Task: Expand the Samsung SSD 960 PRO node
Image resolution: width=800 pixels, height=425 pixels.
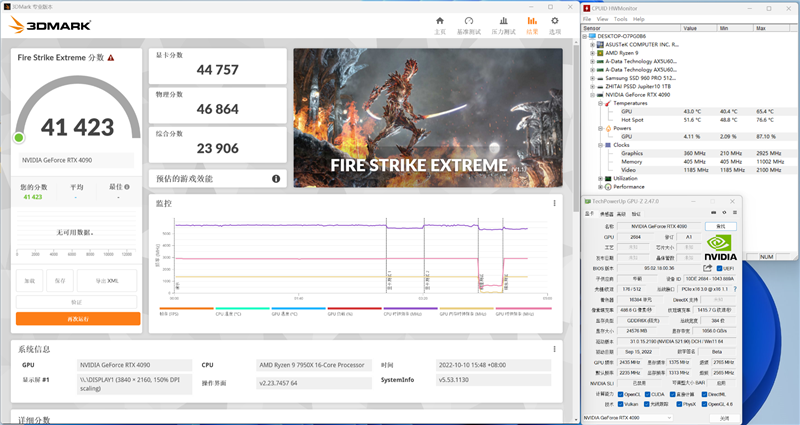Action: (592, 78)
